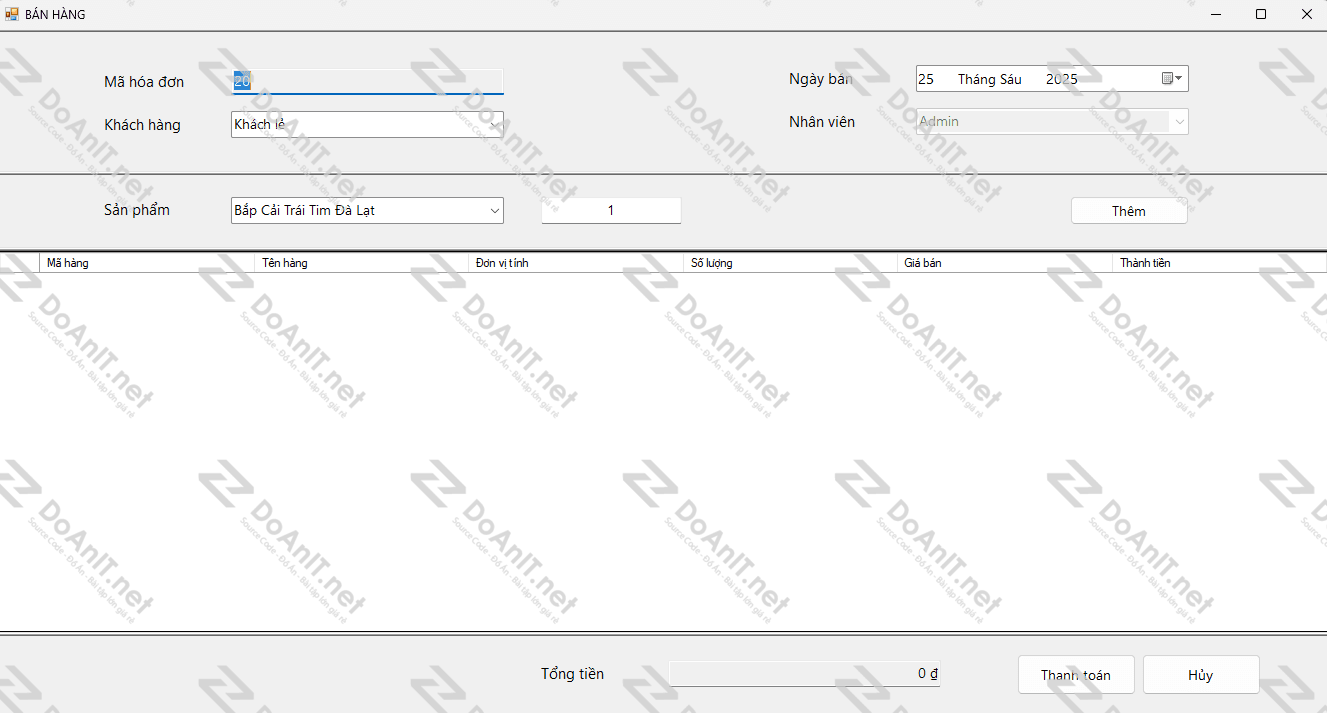Screen dimensions: 1327x713
Task: Click the Đơn vị tính column header
Action: click(x=575, y=263)
